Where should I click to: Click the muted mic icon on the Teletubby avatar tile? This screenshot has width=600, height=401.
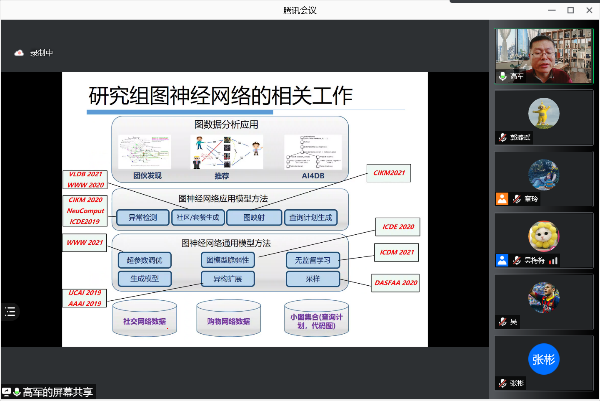coord(503,137)
